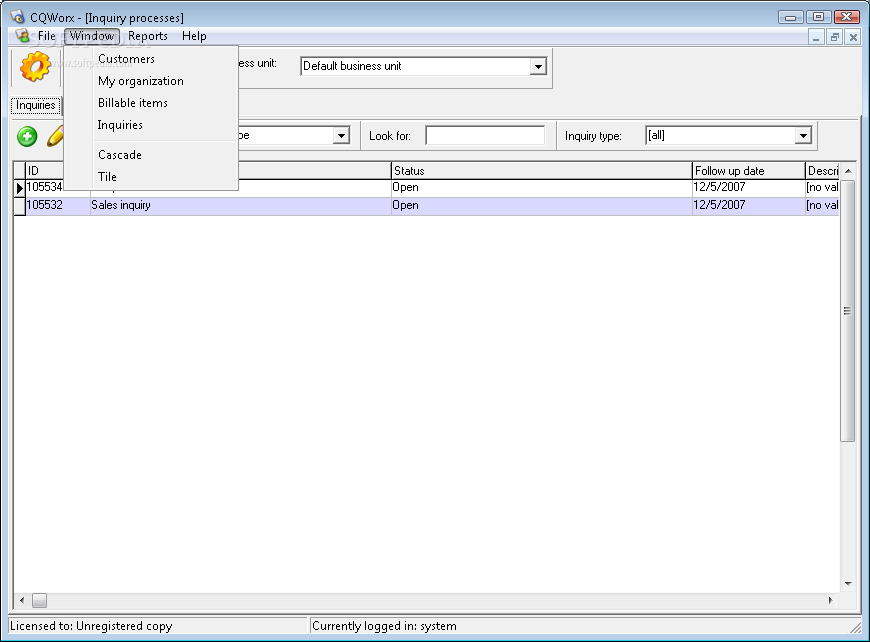Sort by Follow up date header
The image size is (870, 642).
[x=748, y=170]
